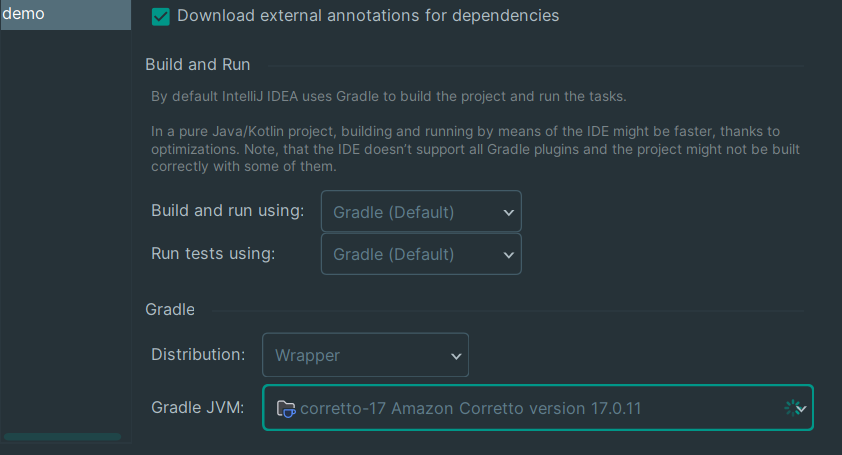Expand Gradle JVM dropdown arrow
Image resolution: width=842 pixels, height=455 pixels.
click(x=802, y=408)
